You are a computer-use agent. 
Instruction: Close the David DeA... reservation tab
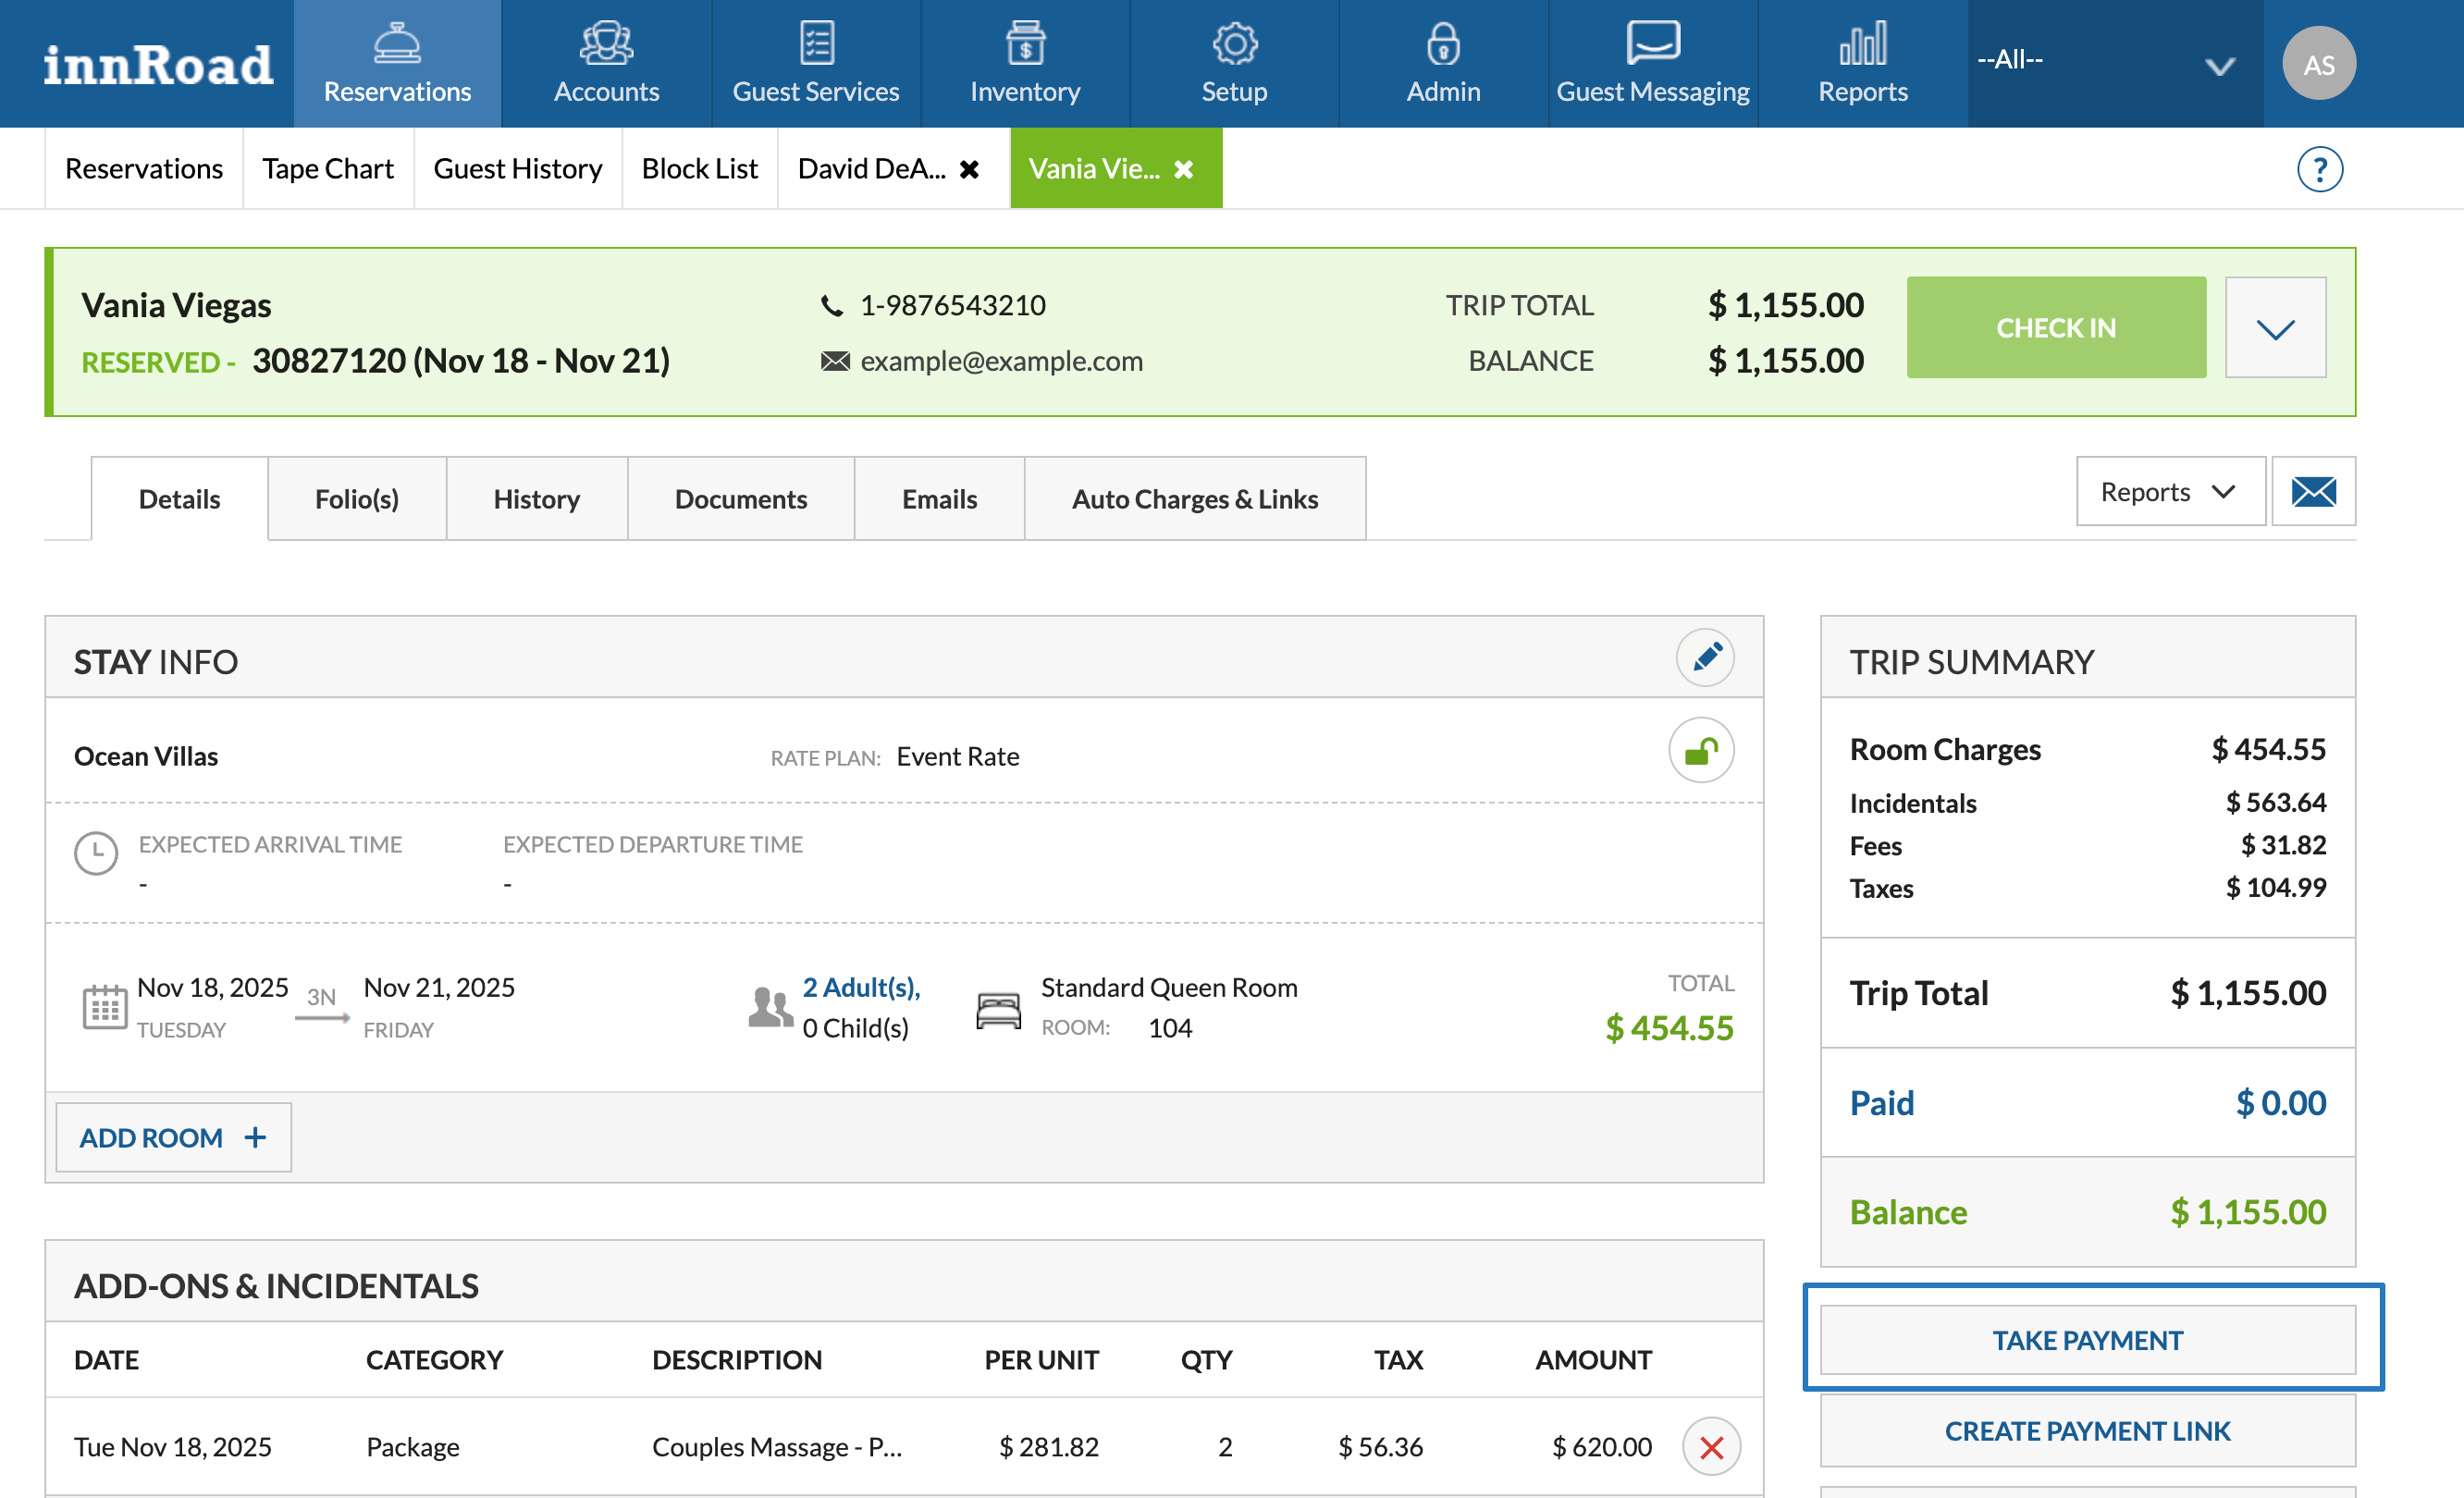click(x=969, y=169)
